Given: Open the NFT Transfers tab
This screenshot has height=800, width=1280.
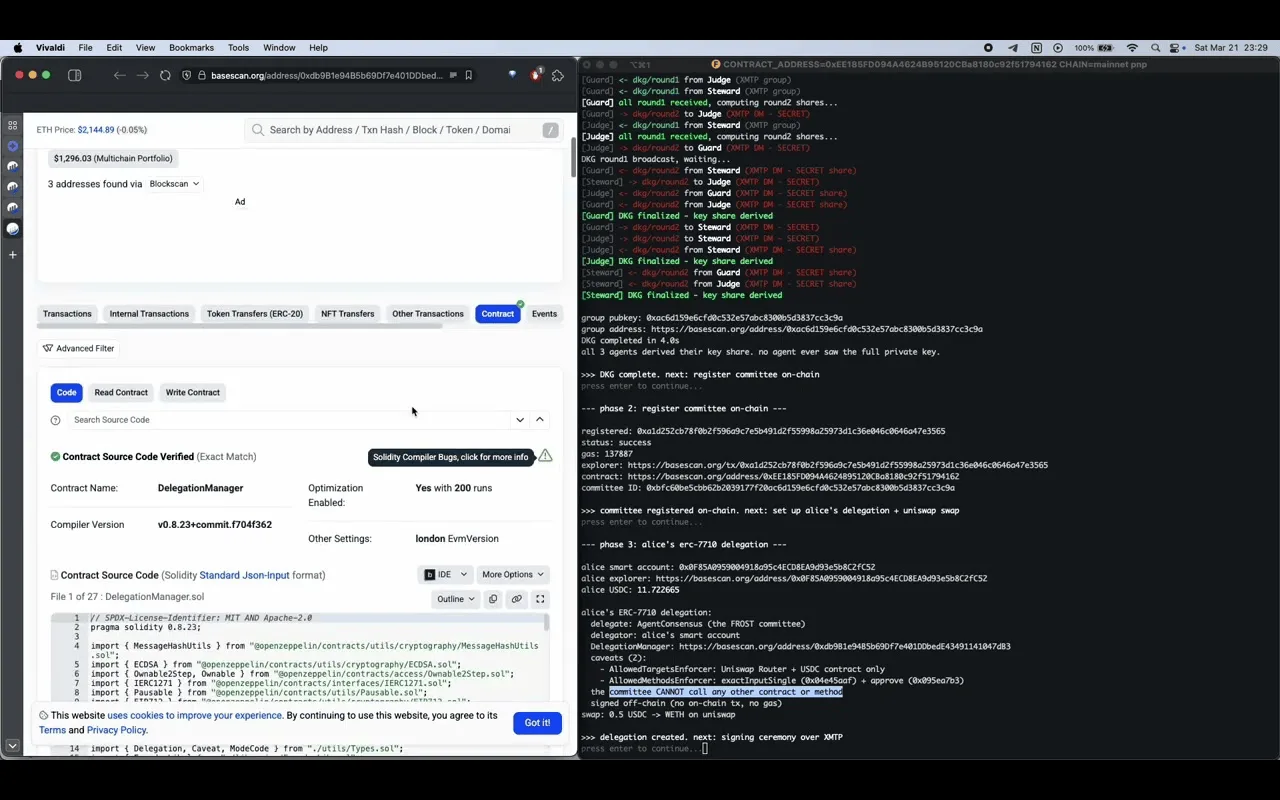Looking at the screenshot, I should pos(347,314).
